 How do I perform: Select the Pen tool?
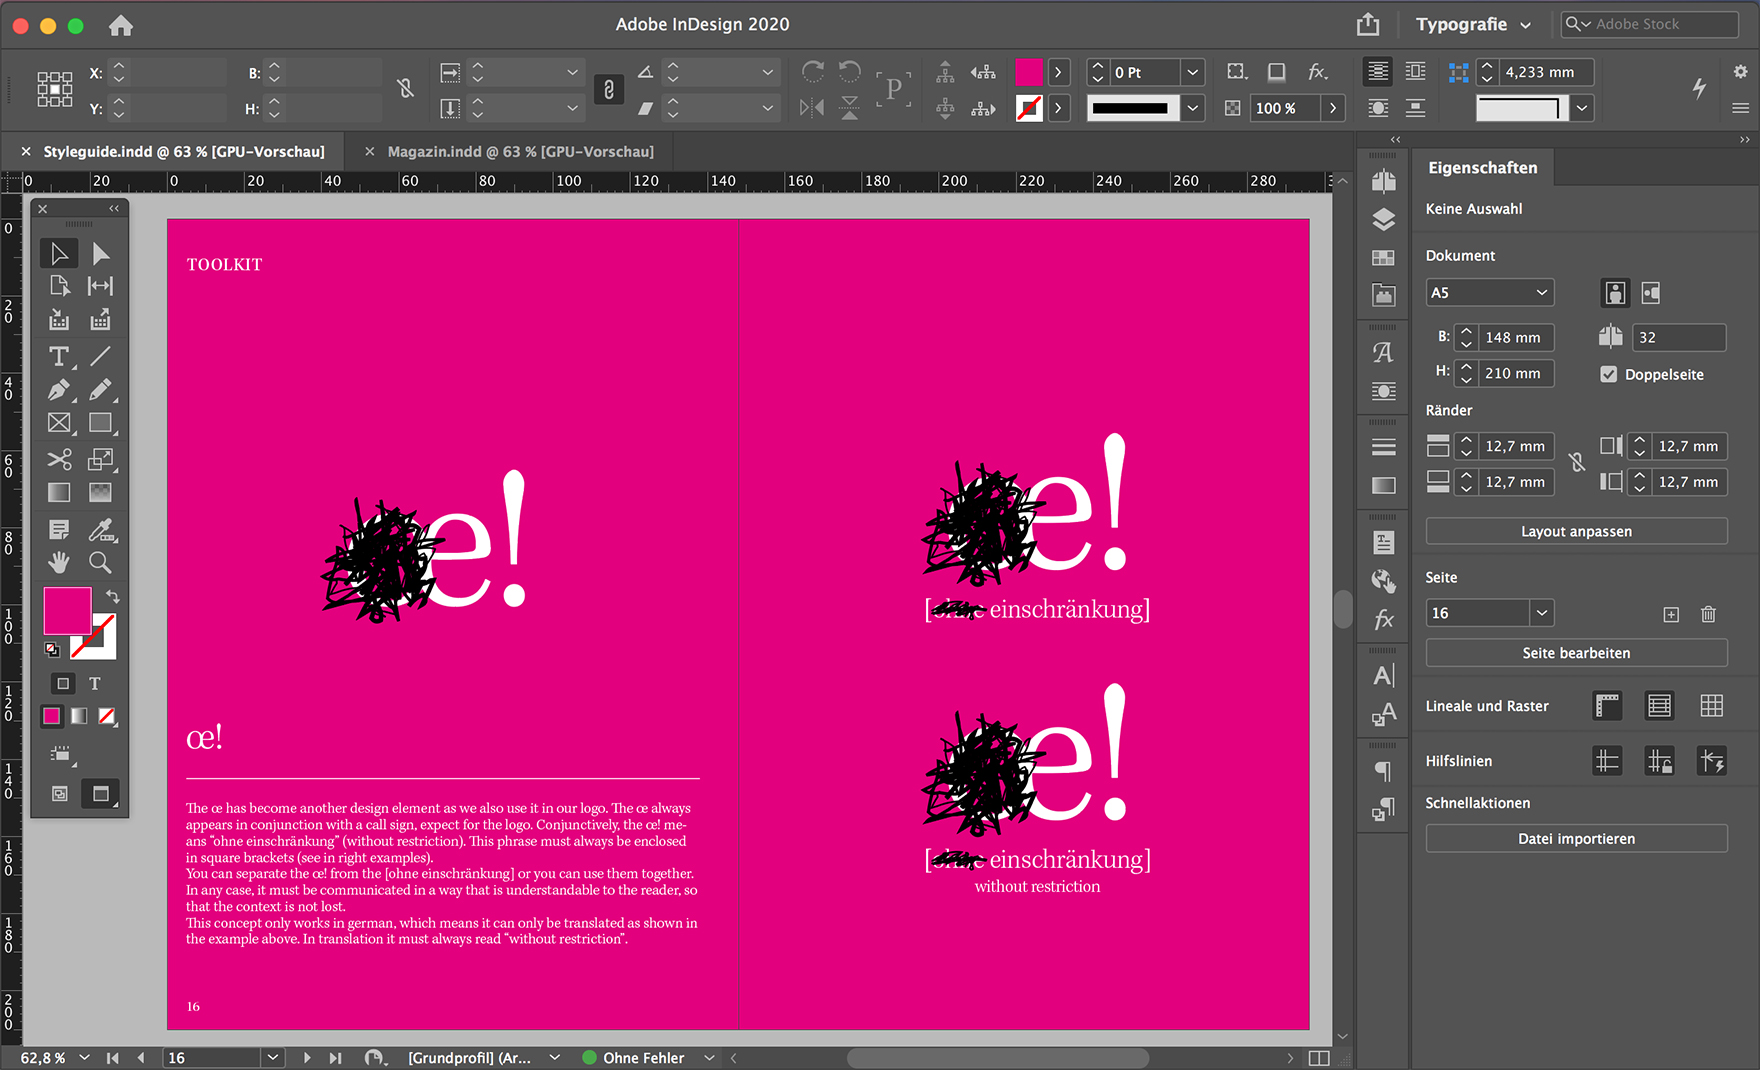click(x=59, y=390)
